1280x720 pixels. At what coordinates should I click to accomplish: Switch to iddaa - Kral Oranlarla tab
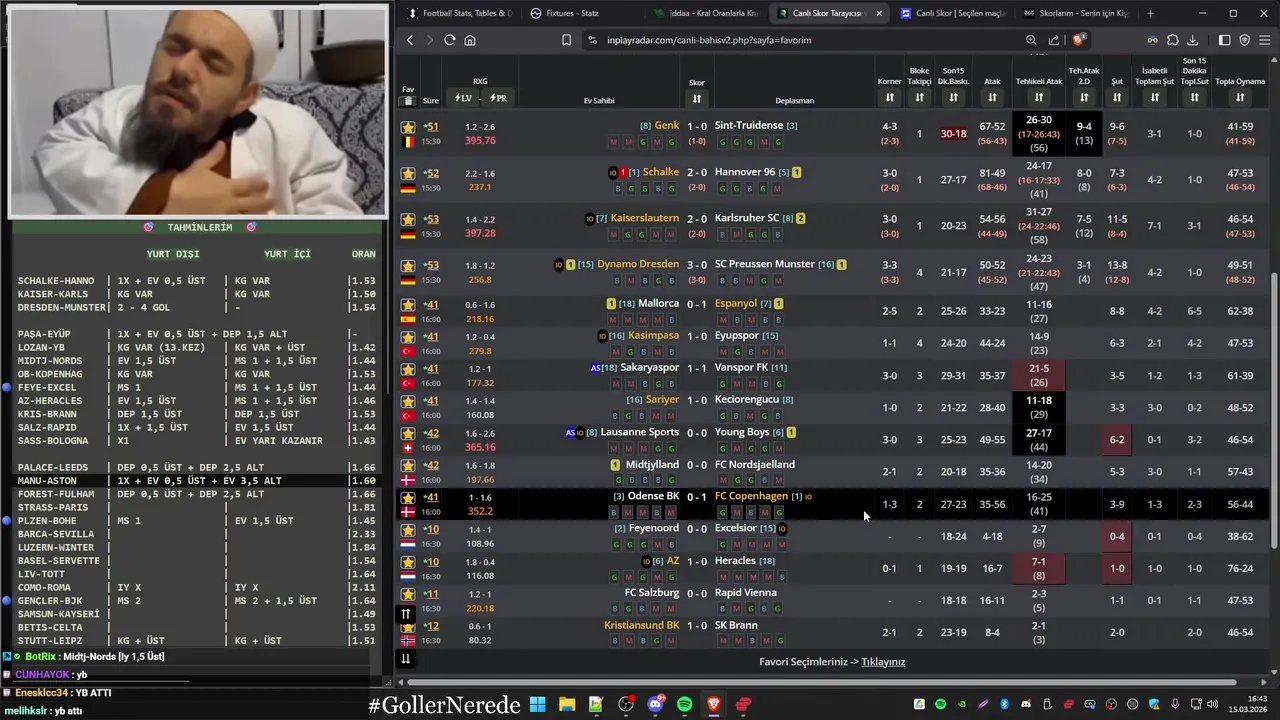(x=706, y=13)
